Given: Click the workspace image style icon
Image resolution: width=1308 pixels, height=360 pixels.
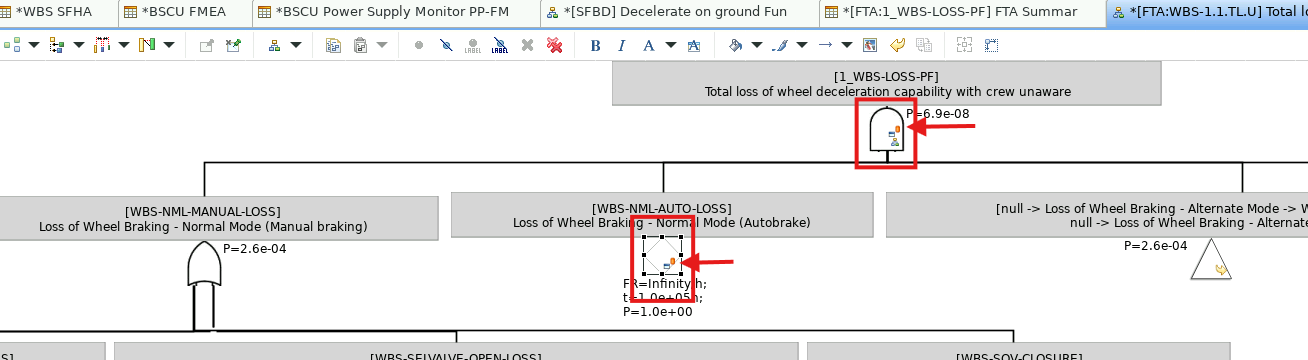Looking at the screenshot, I should click(870, 45).
